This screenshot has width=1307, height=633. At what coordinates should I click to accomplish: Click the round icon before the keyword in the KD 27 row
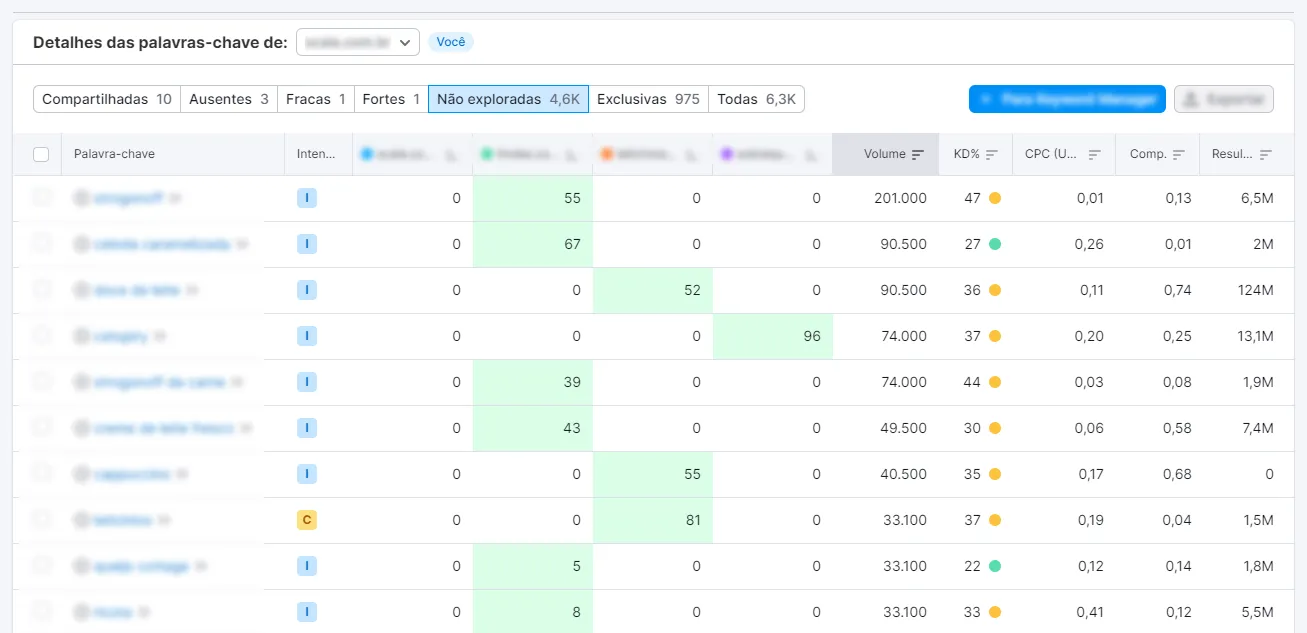pos(81,244)
